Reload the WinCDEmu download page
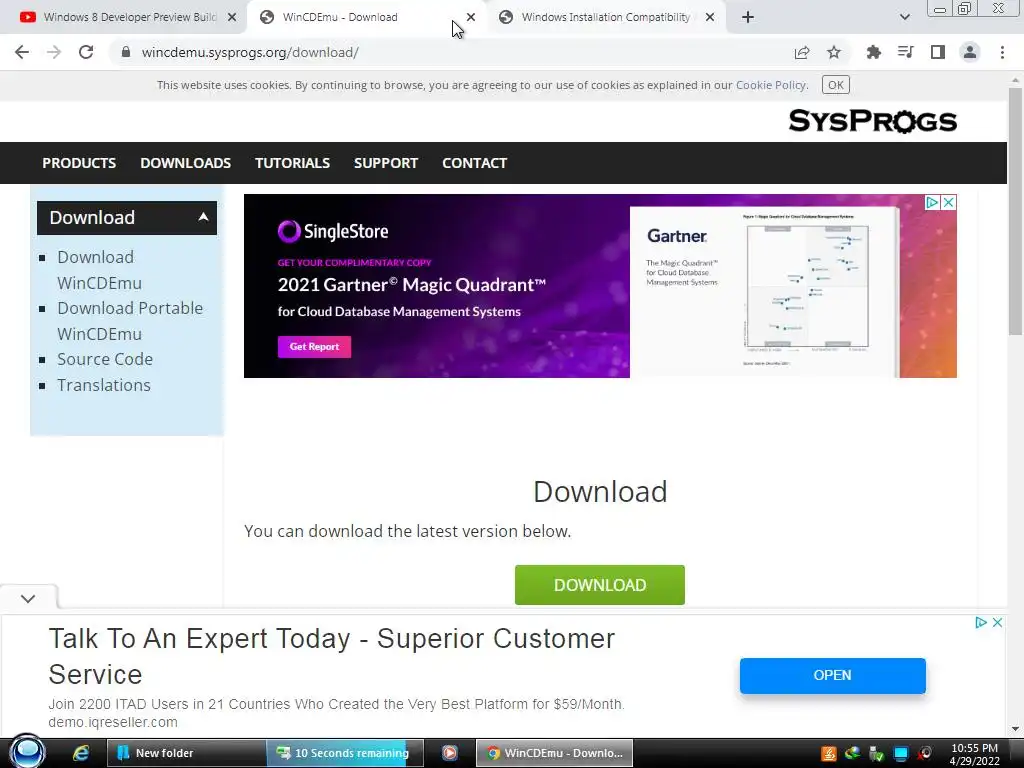Screen dimensions: 1024x768 [x=86, y=52]
